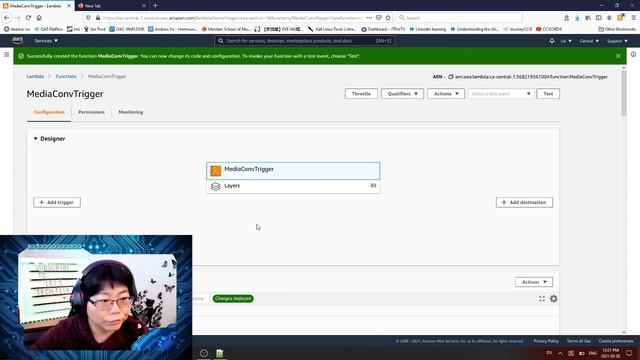Open the Lambda breadcrumb link
Image resolution: width=640 pixels, height=360 pixels.
(35, 76)
